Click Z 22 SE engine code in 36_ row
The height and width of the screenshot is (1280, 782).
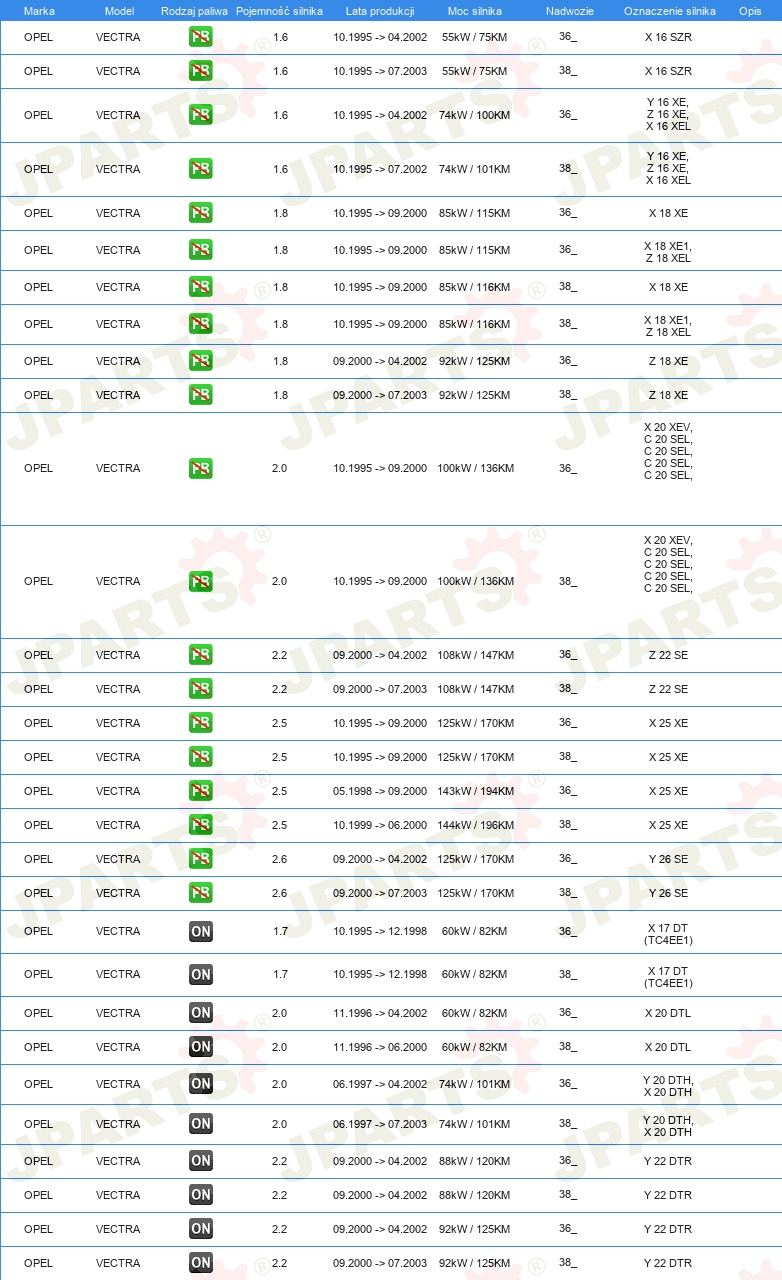668,655
